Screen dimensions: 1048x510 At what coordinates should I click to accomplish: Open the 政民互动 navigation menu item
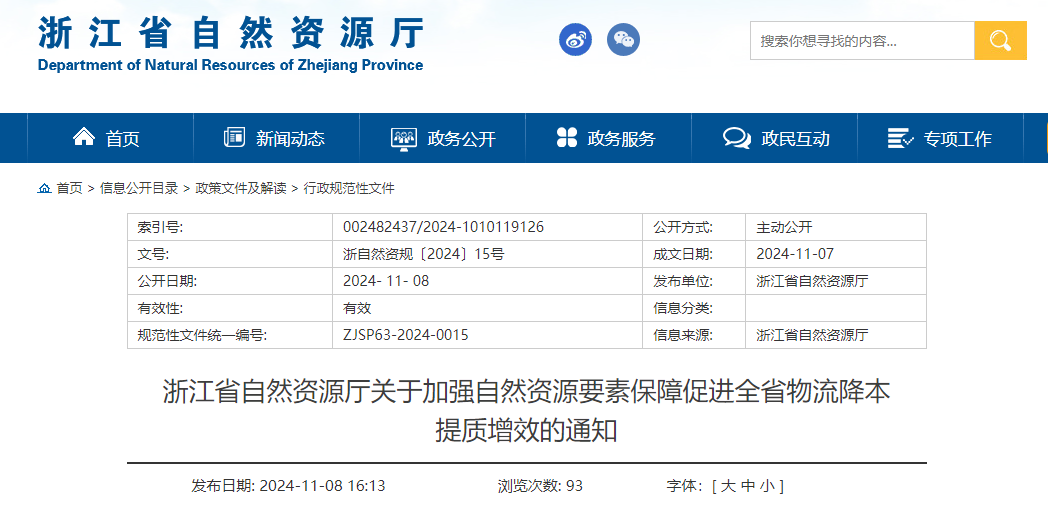pos(775,138)
